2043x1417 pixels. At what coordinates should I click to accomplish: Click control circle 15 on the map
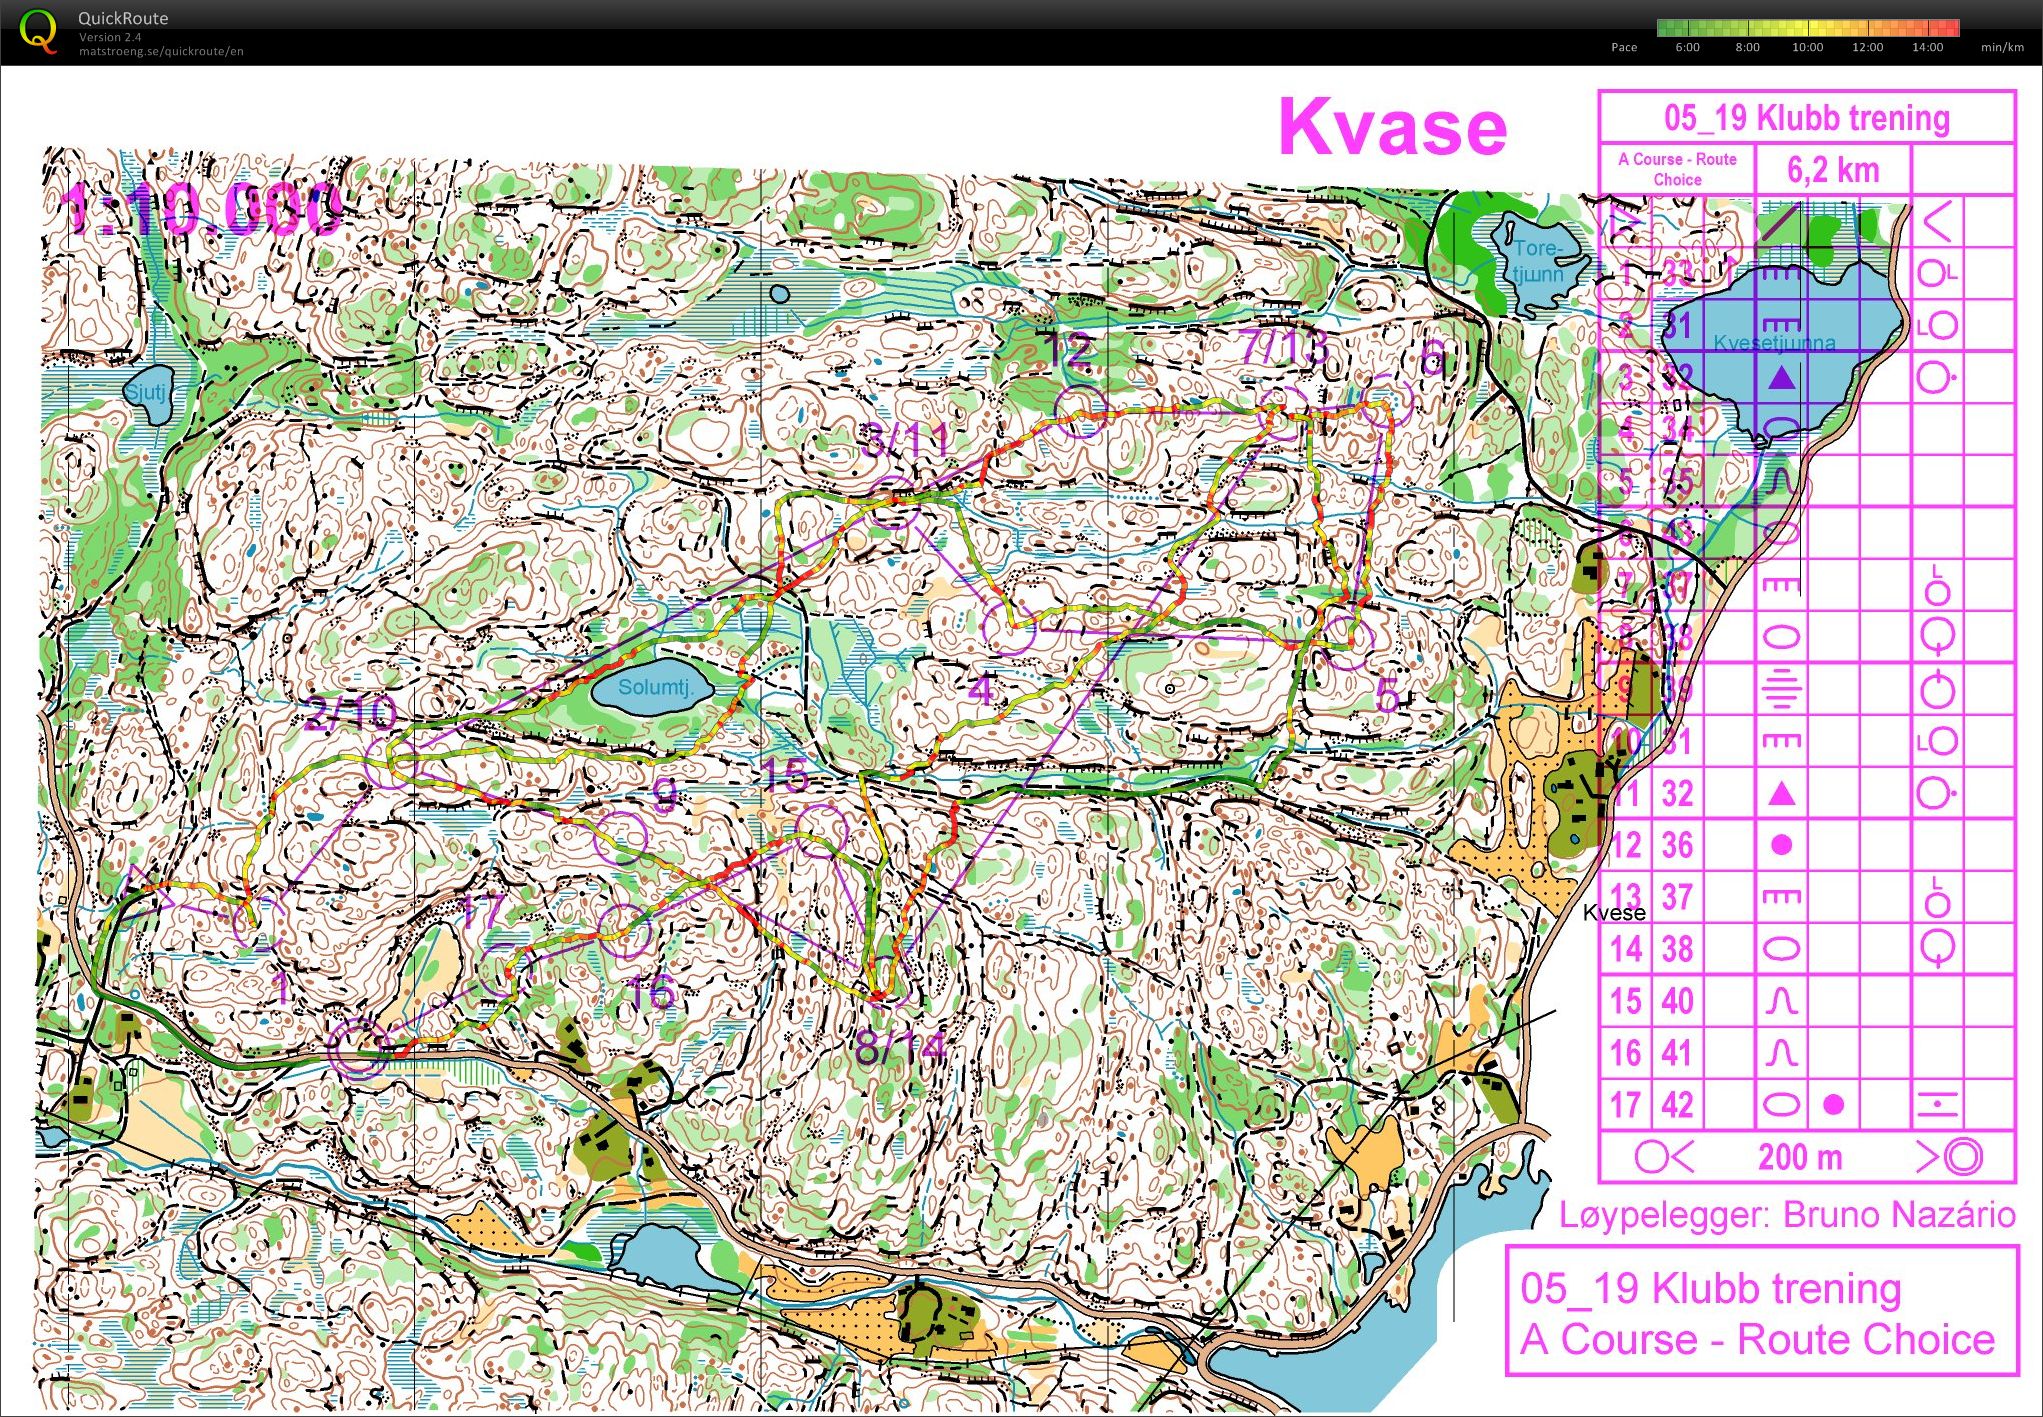tap(820, 831)
